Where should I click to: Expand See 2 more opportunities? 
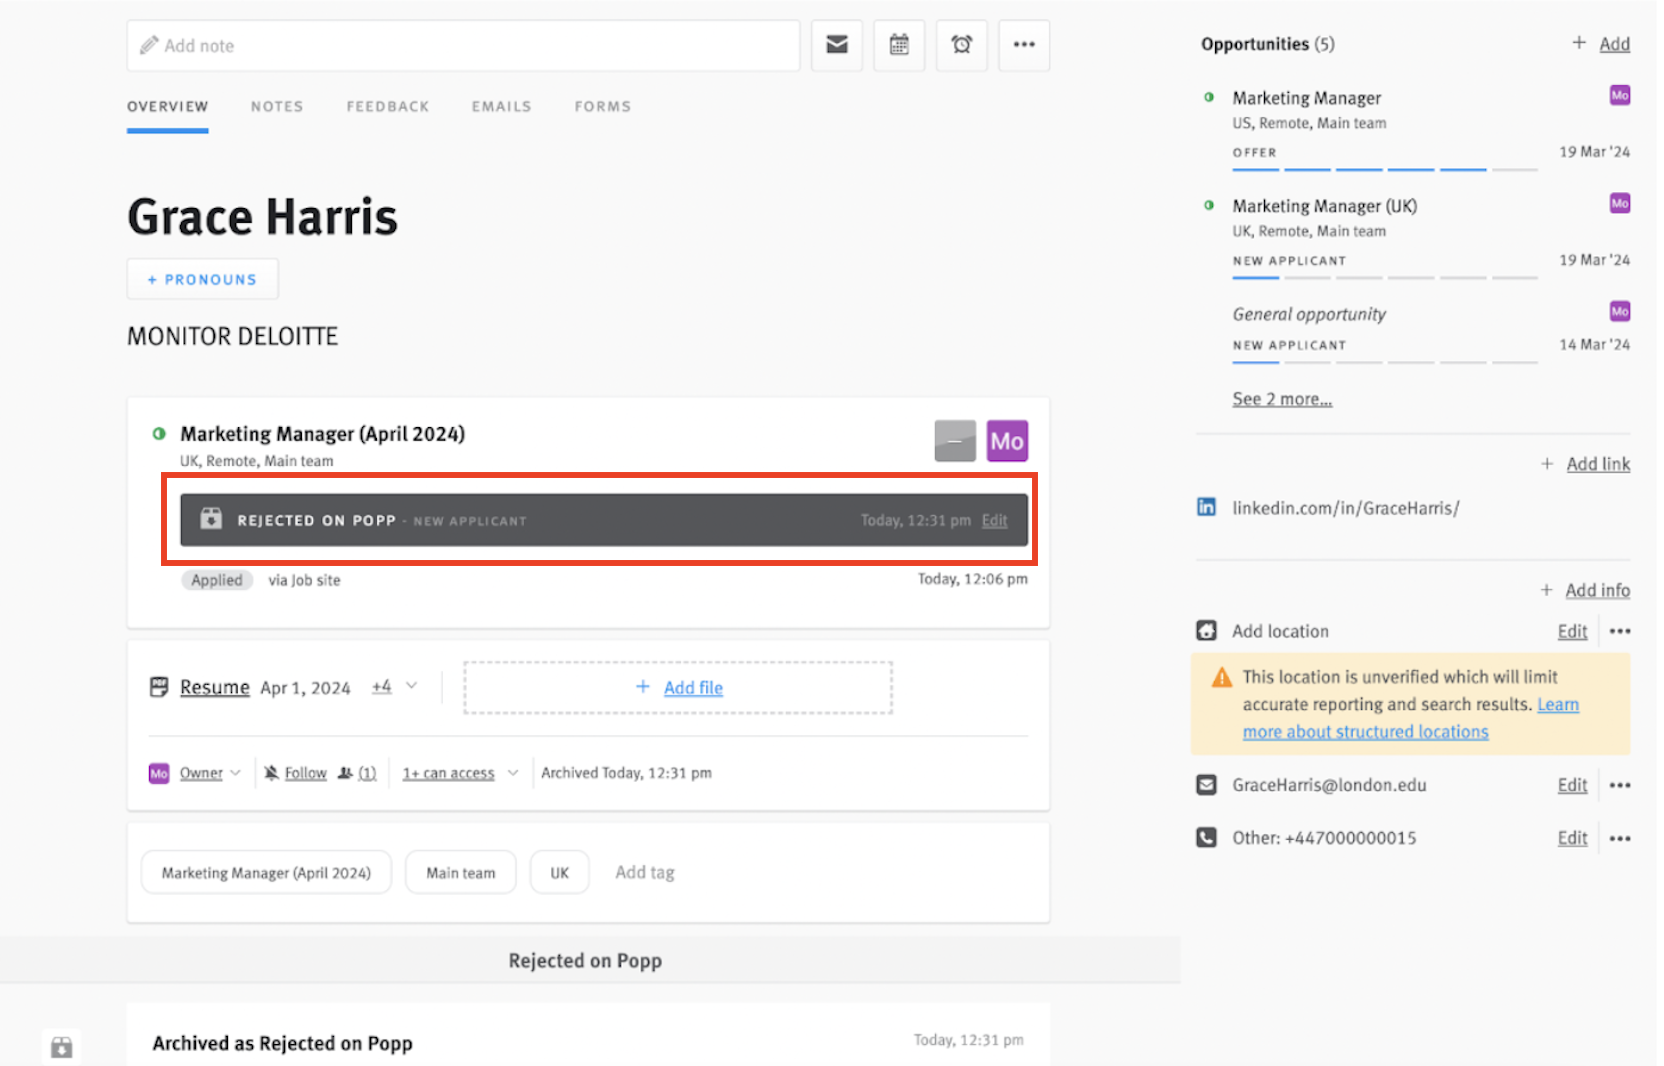coord(1282,399)
